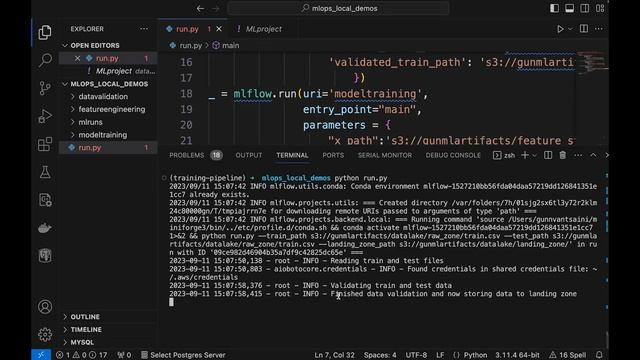Open errors and warnings status item
The height and width of the screenshot is (360, 640).
[x=81, y=355]
